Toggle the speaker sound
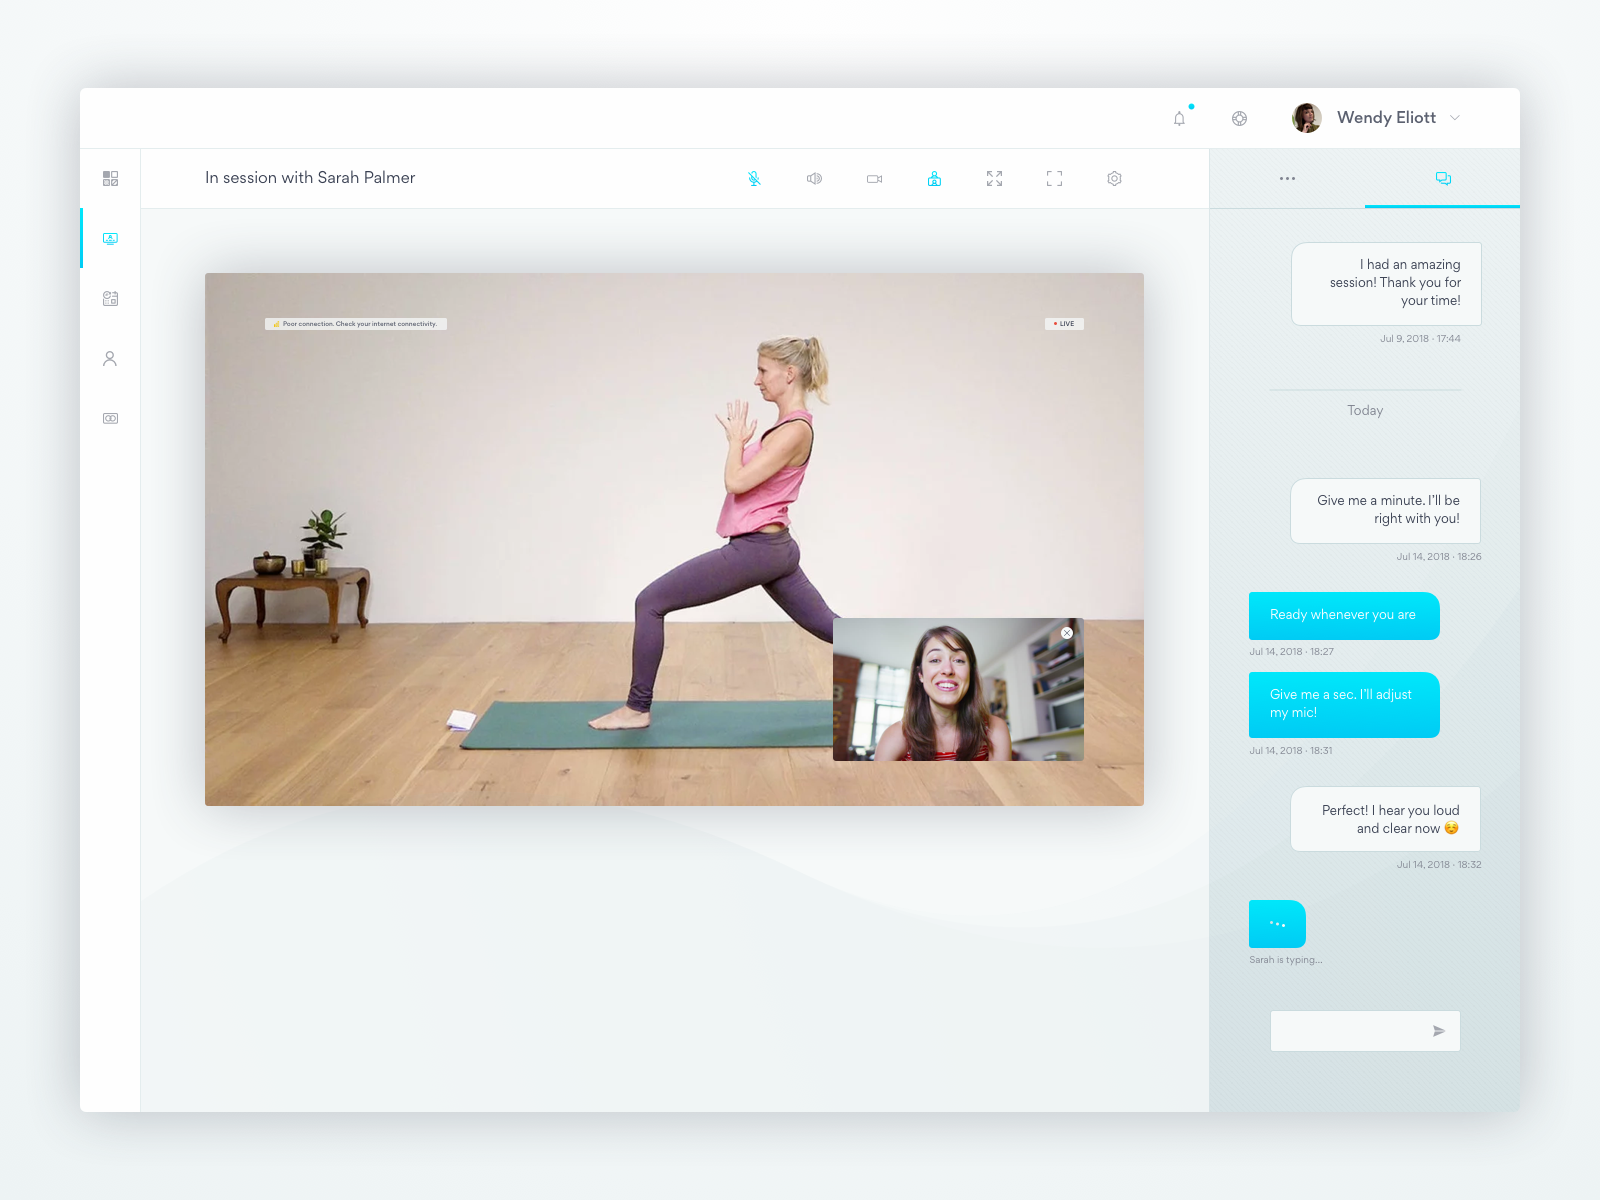Image resolution: width=1600 pixels, height=1200 pixels. click(815, 178)
